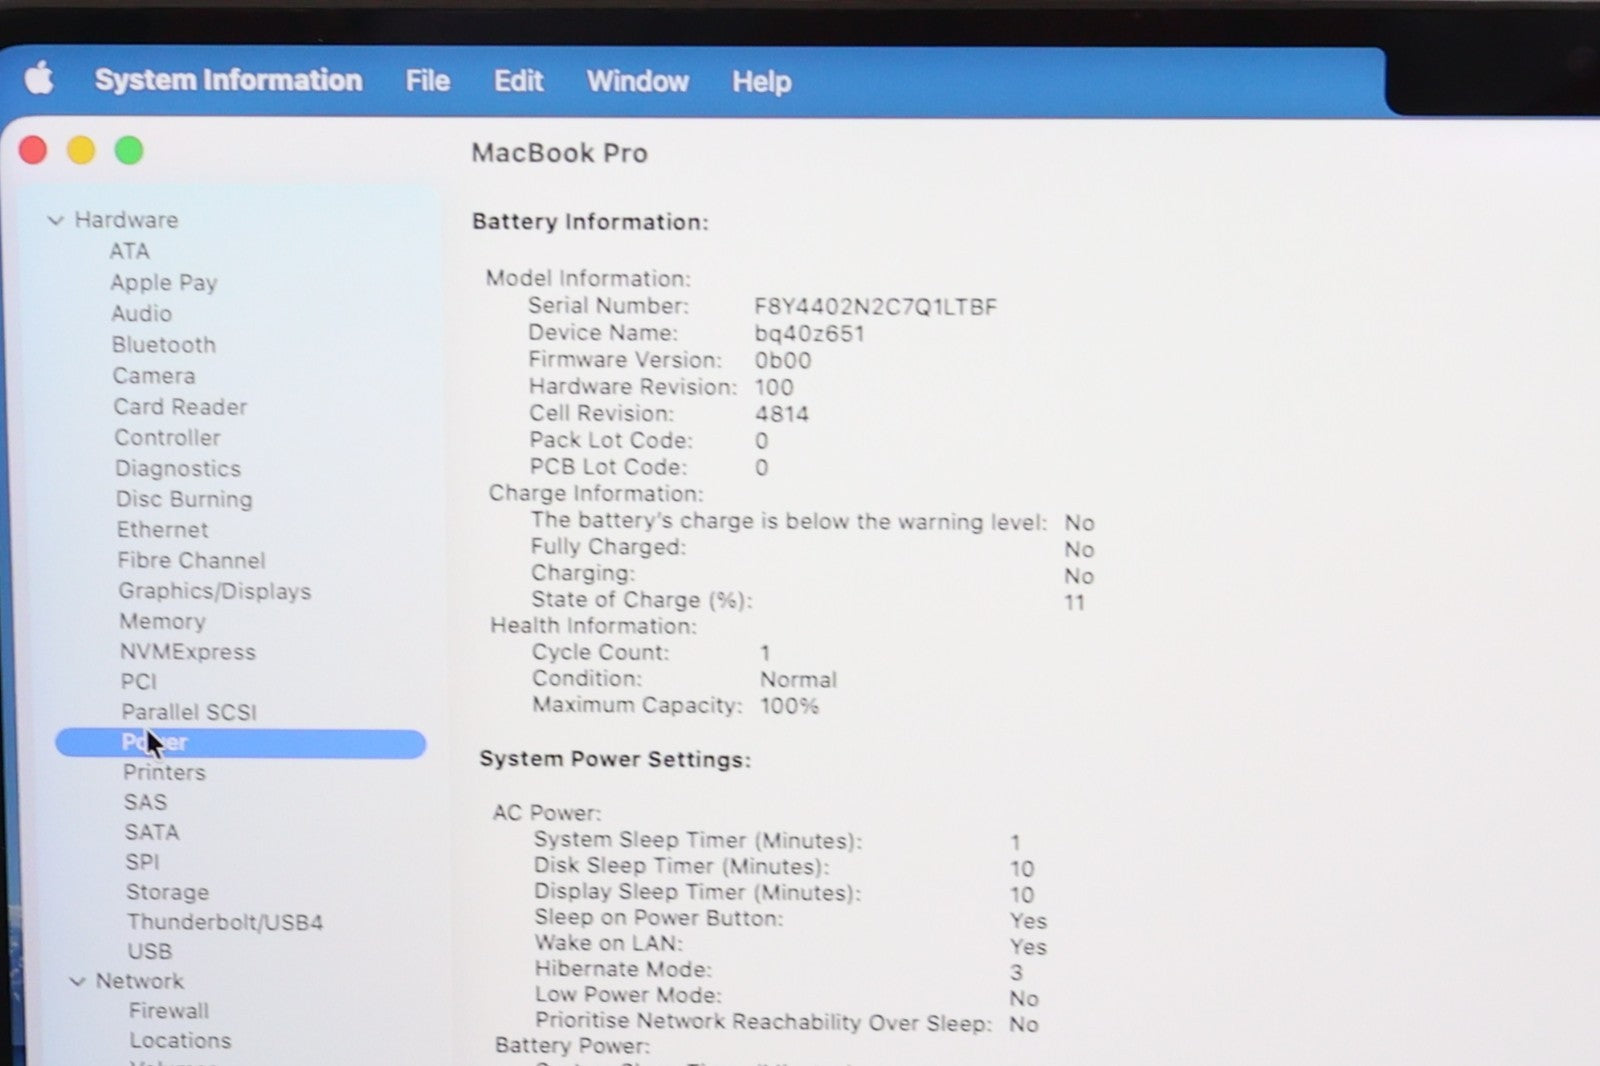This screenshot has height=1066, width=1600.
Task: Collapse the Network section chevron
Action: pyautogui.click(x=77, y=982)
